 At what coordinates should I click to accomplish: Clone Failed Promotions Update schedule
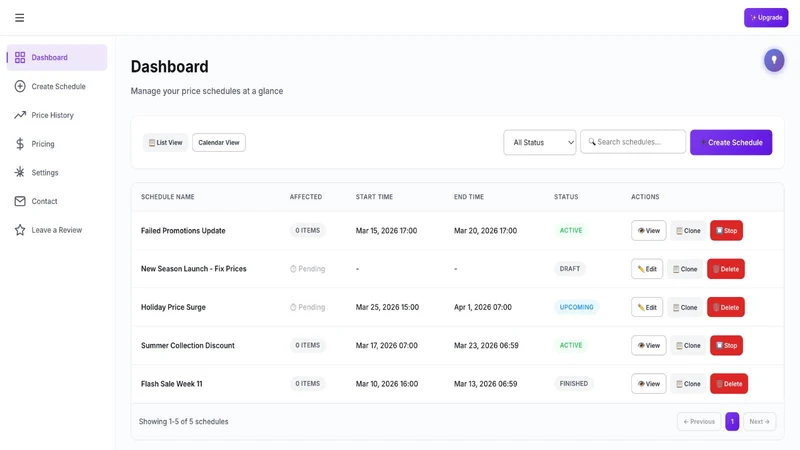click(x=688, y=231)
